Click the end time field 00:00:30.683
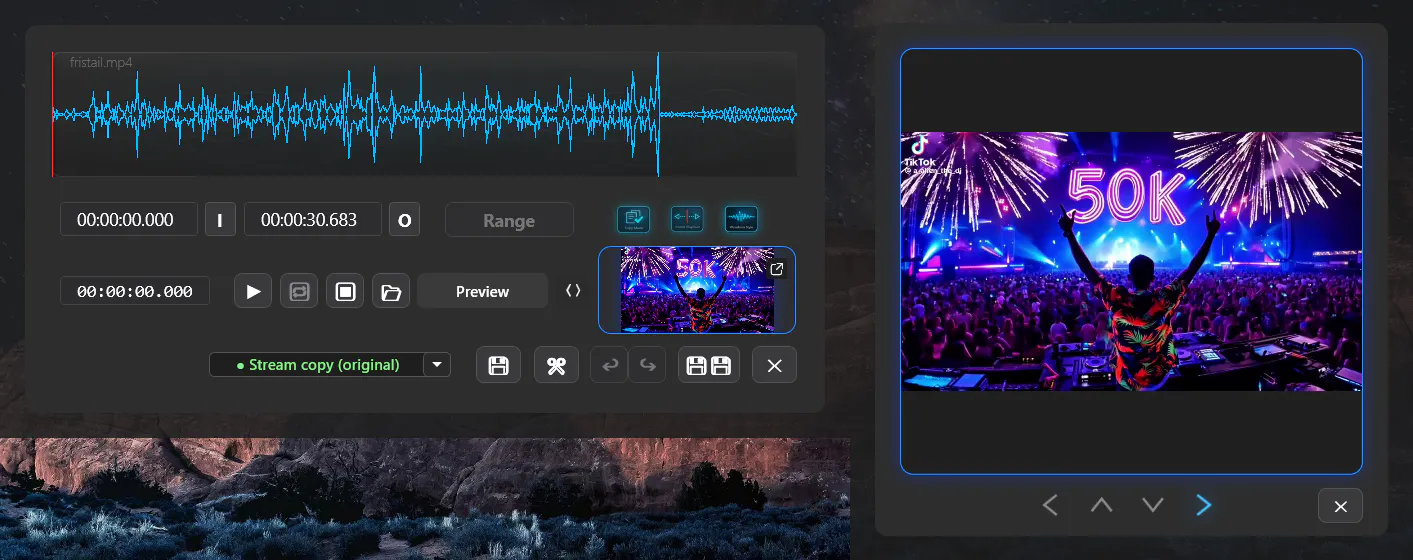 [313, 219]
